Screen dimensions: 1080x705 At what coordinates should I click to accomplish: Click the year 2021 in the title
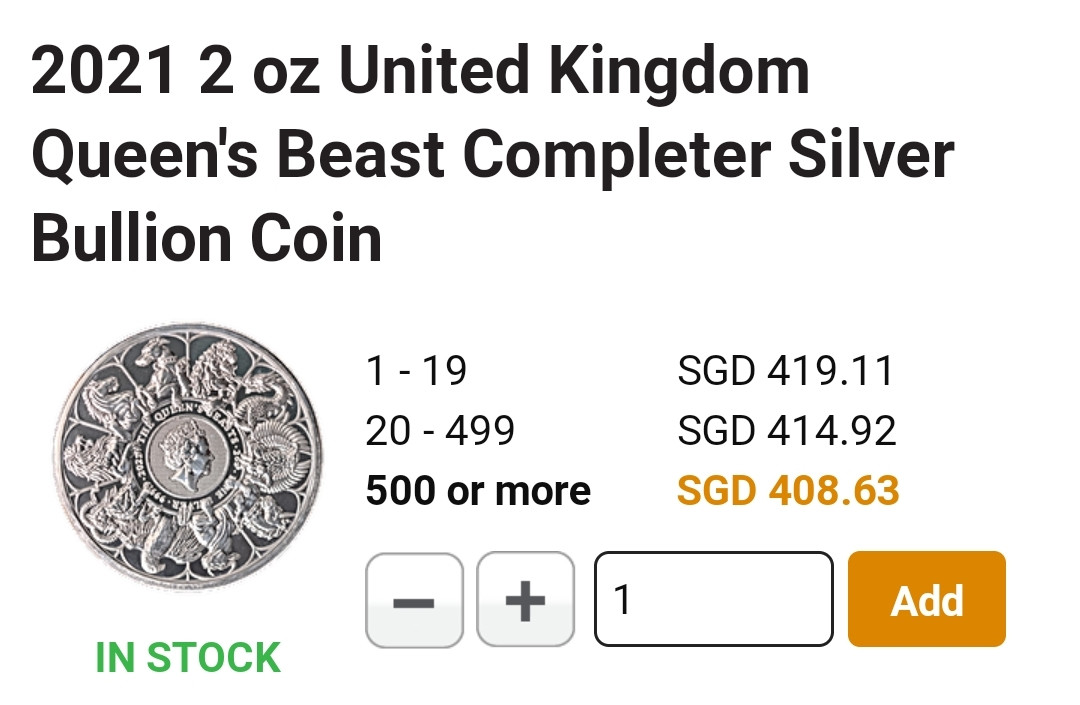tap(105, 73)
